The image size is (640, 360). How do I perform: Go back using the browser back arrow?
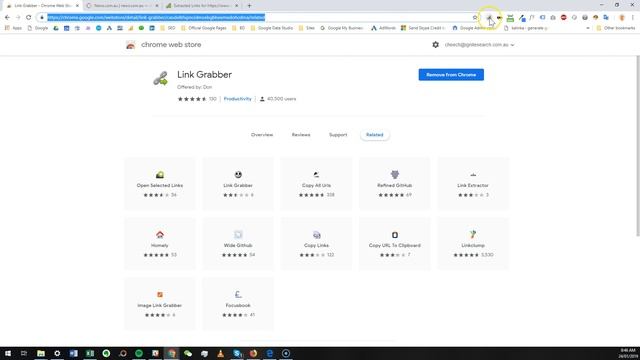point(7,18)
